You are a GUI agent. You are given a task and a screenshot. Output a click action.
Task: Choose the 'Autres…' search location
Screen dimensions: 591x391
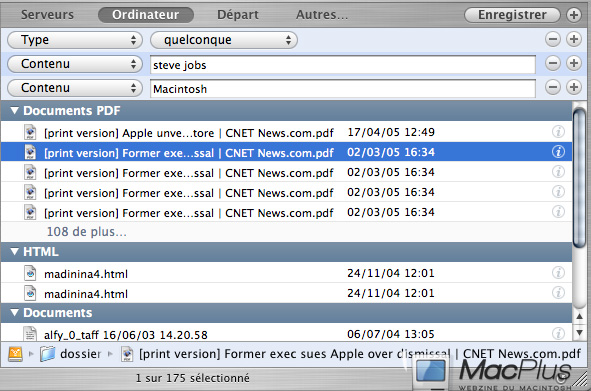tap(322, 15)
